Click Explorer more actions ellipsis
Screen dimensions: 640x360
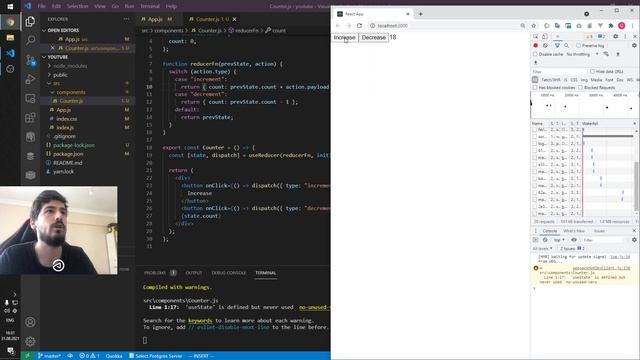pyautogui.click(x=127, y=19)
